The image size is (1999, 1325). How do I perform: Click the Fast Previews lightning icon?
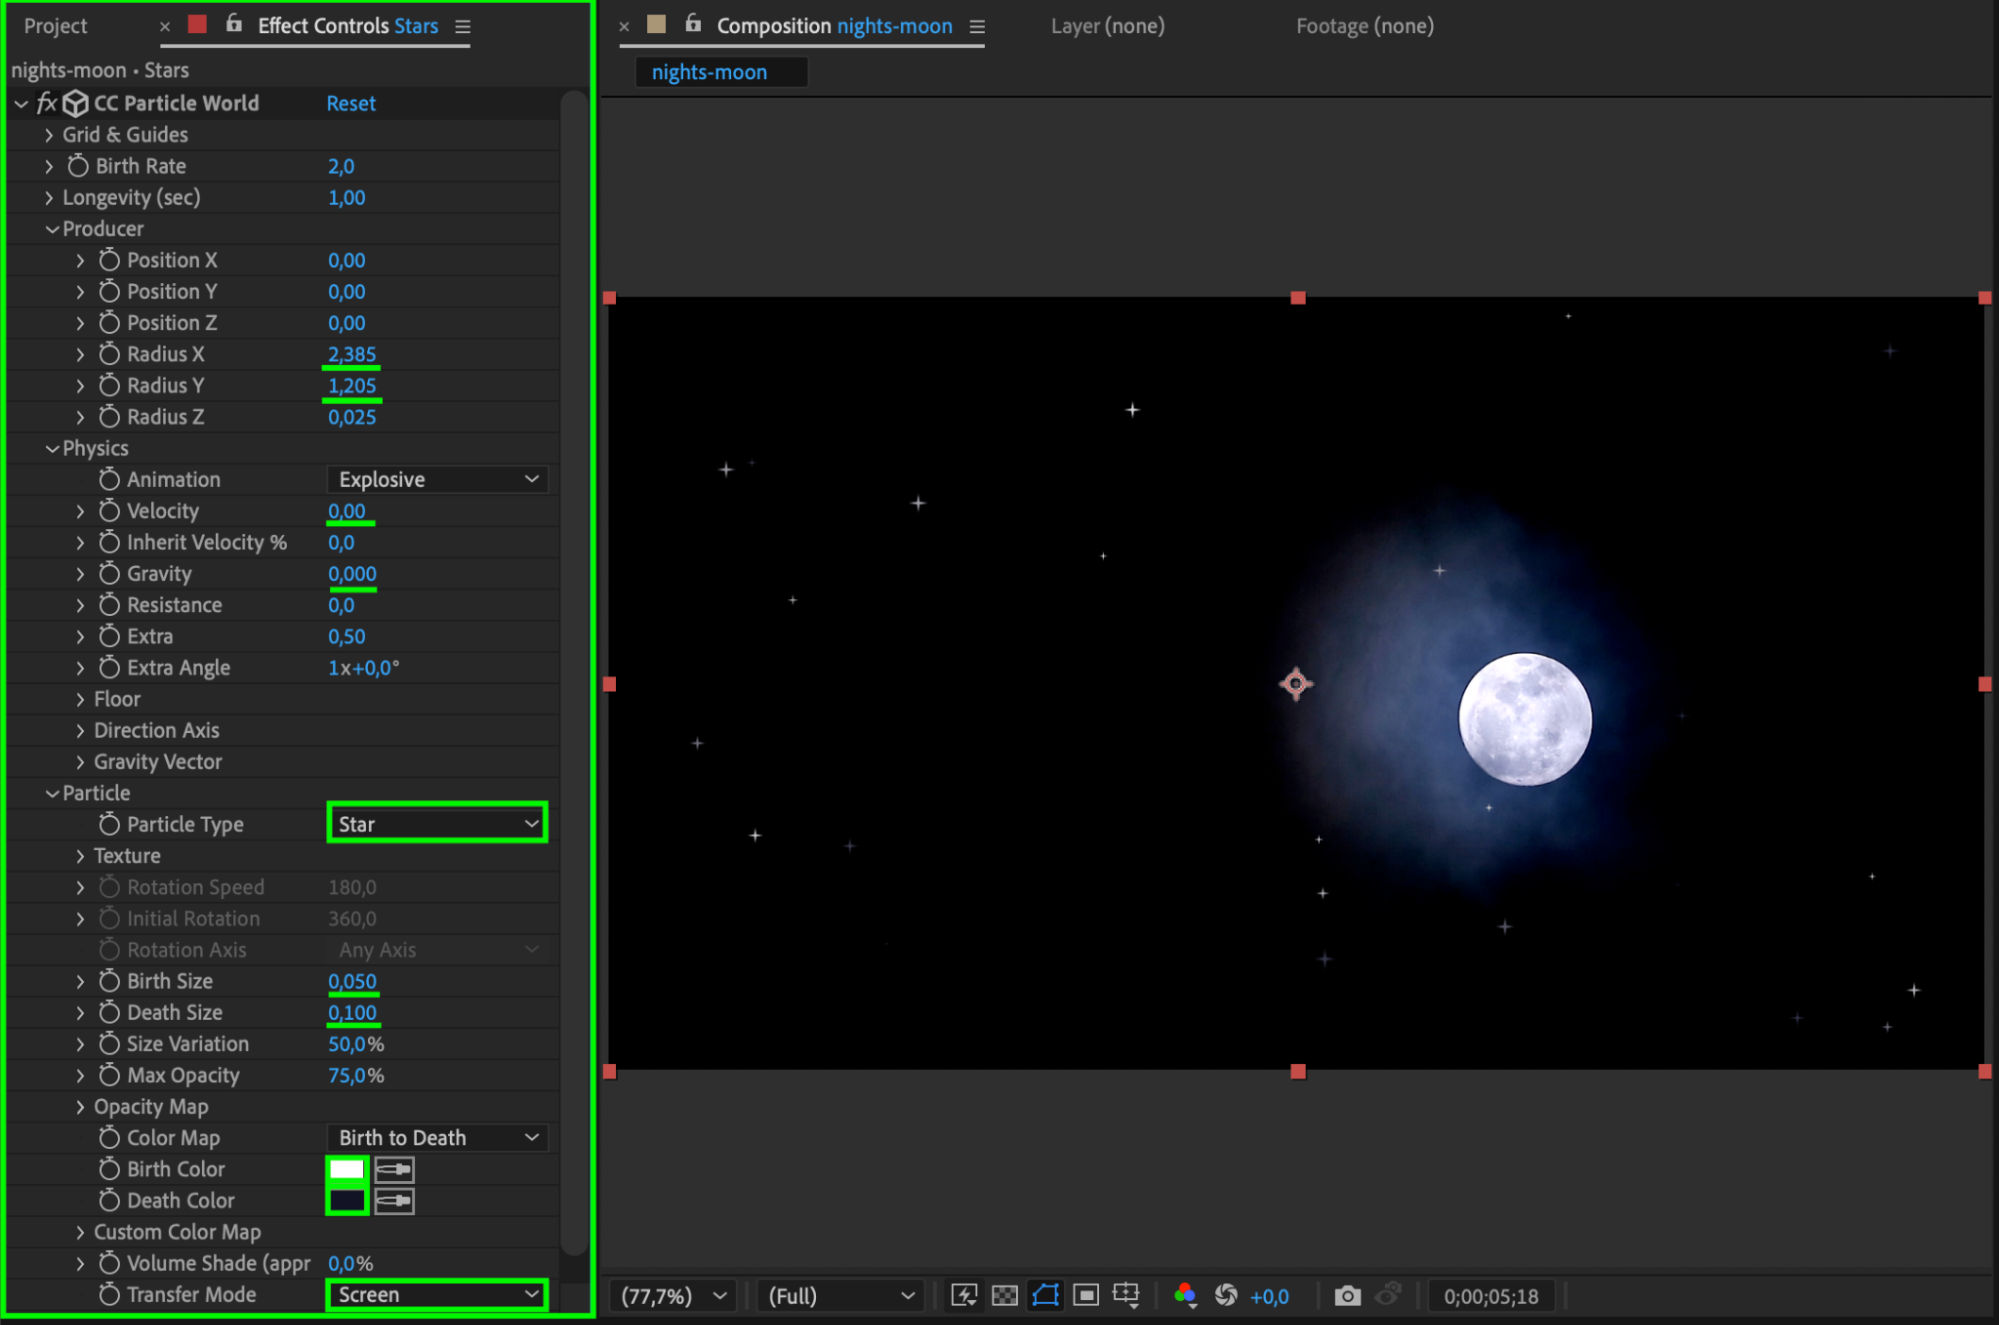(964, 1296)
